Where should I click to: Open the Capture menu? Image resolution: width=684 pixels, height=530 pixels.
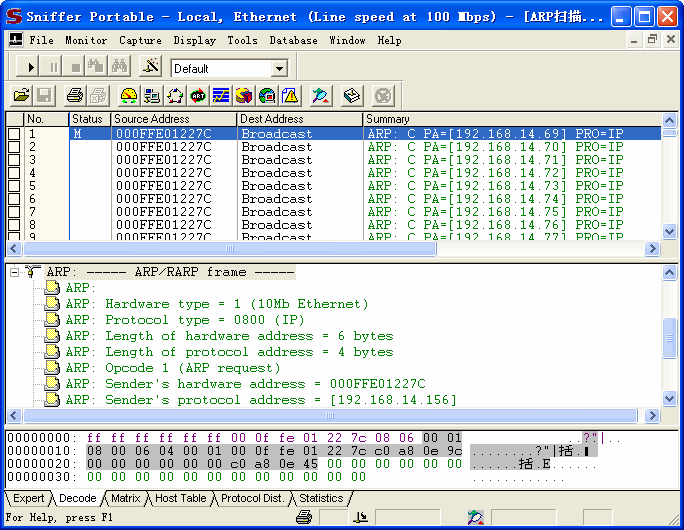click(140, 40)
